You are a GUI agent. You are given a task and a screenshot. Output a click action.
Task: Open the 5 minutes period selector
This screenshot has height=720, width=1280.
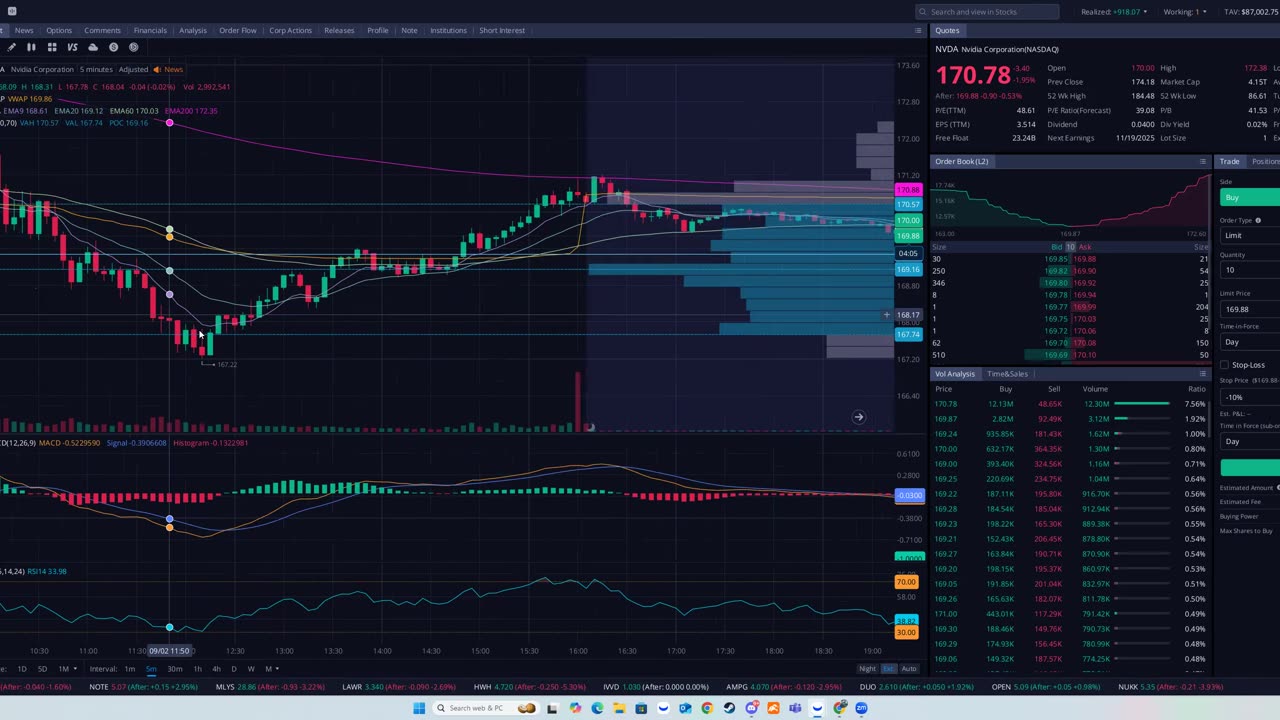[96, 69]
